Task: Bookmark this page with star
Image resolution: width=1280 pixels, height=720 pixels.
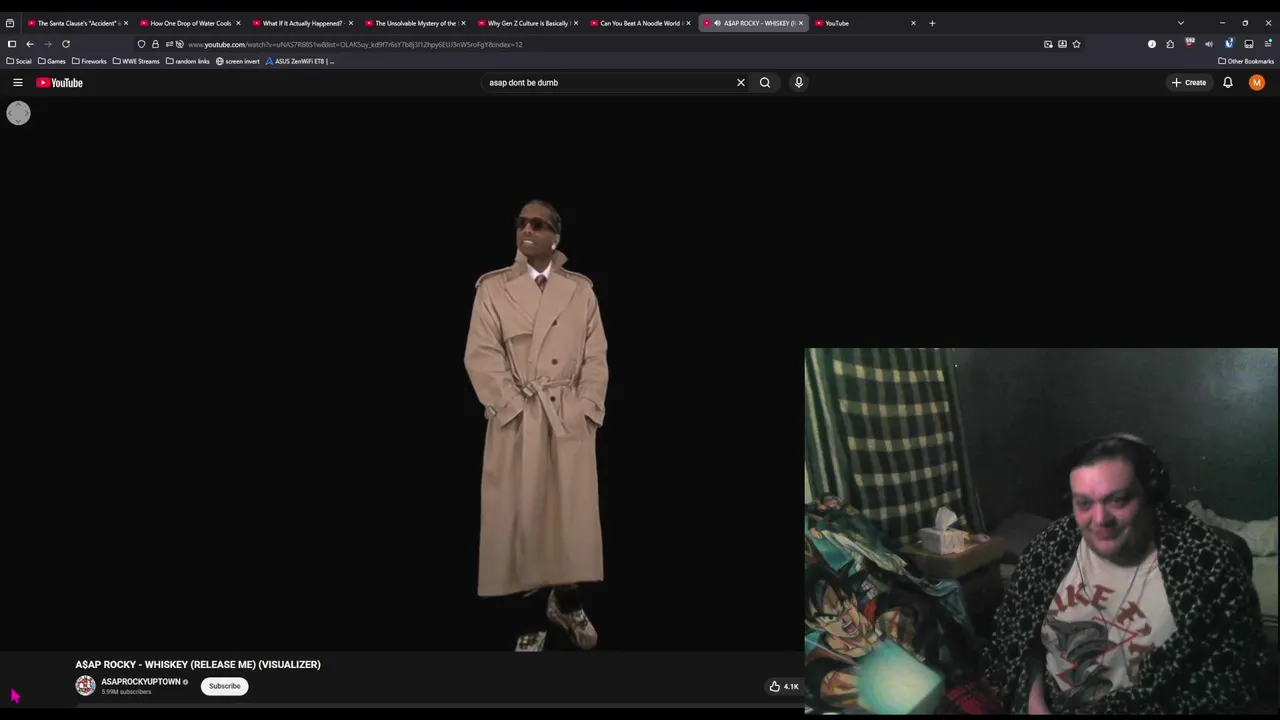Action: click(x=1076, y=44)
